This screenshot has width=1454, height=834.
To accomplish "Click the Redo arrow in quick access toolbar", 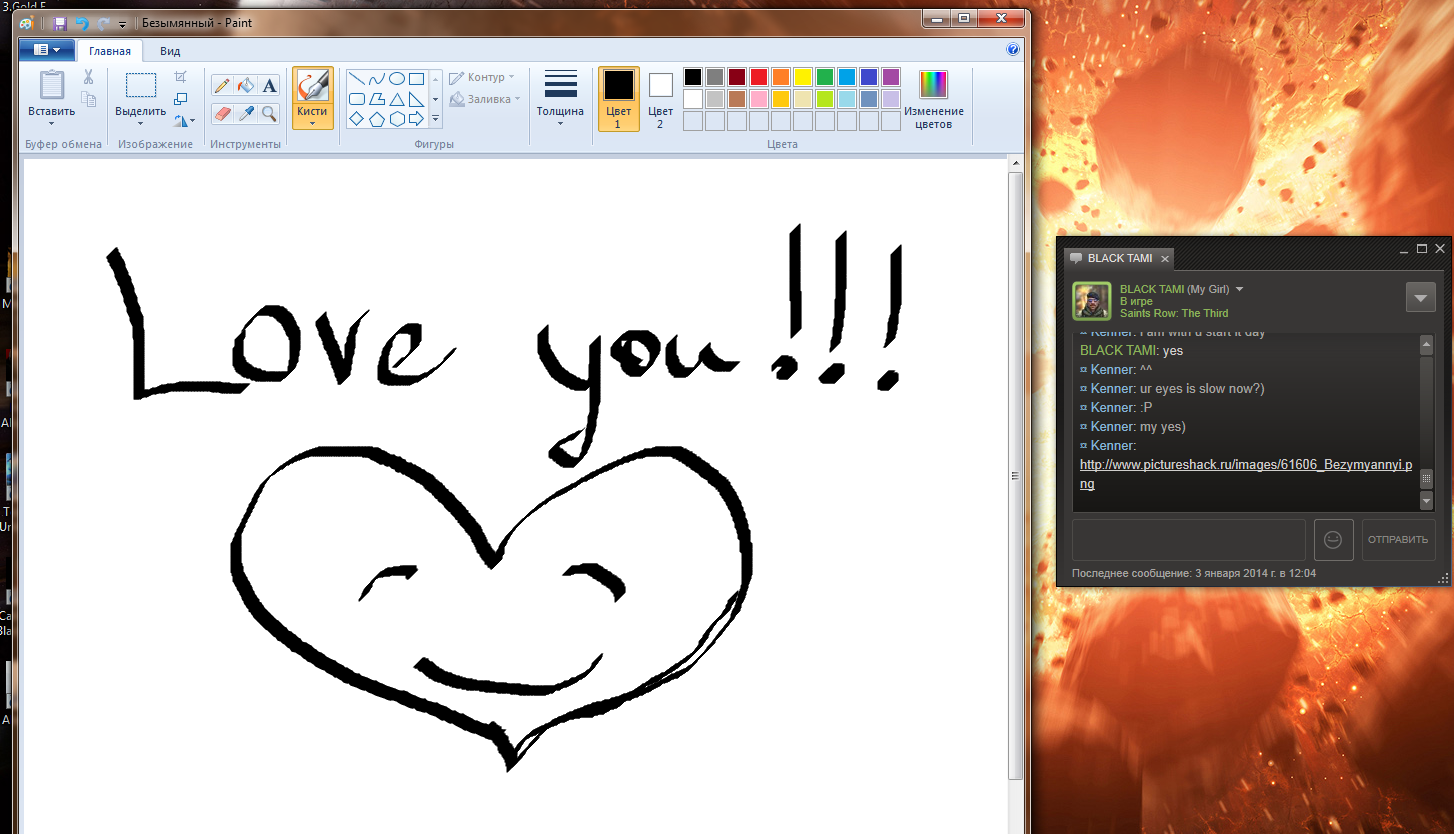I will pos(103,23).
